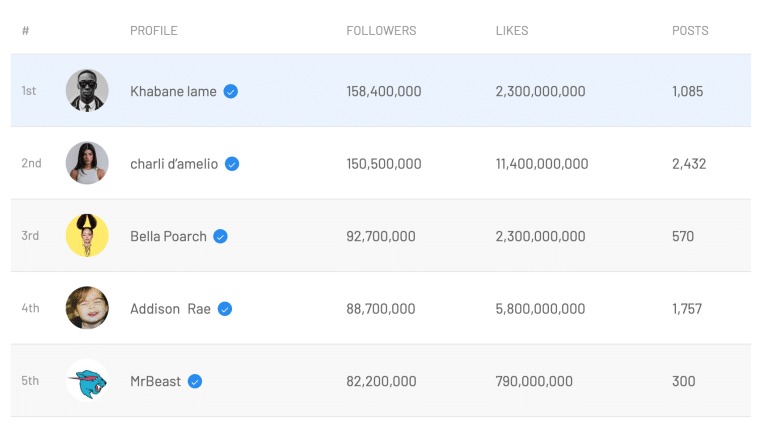Open charli d'amelio's profile picture
This screenshot has width=760, height=426.
[87, 163]
